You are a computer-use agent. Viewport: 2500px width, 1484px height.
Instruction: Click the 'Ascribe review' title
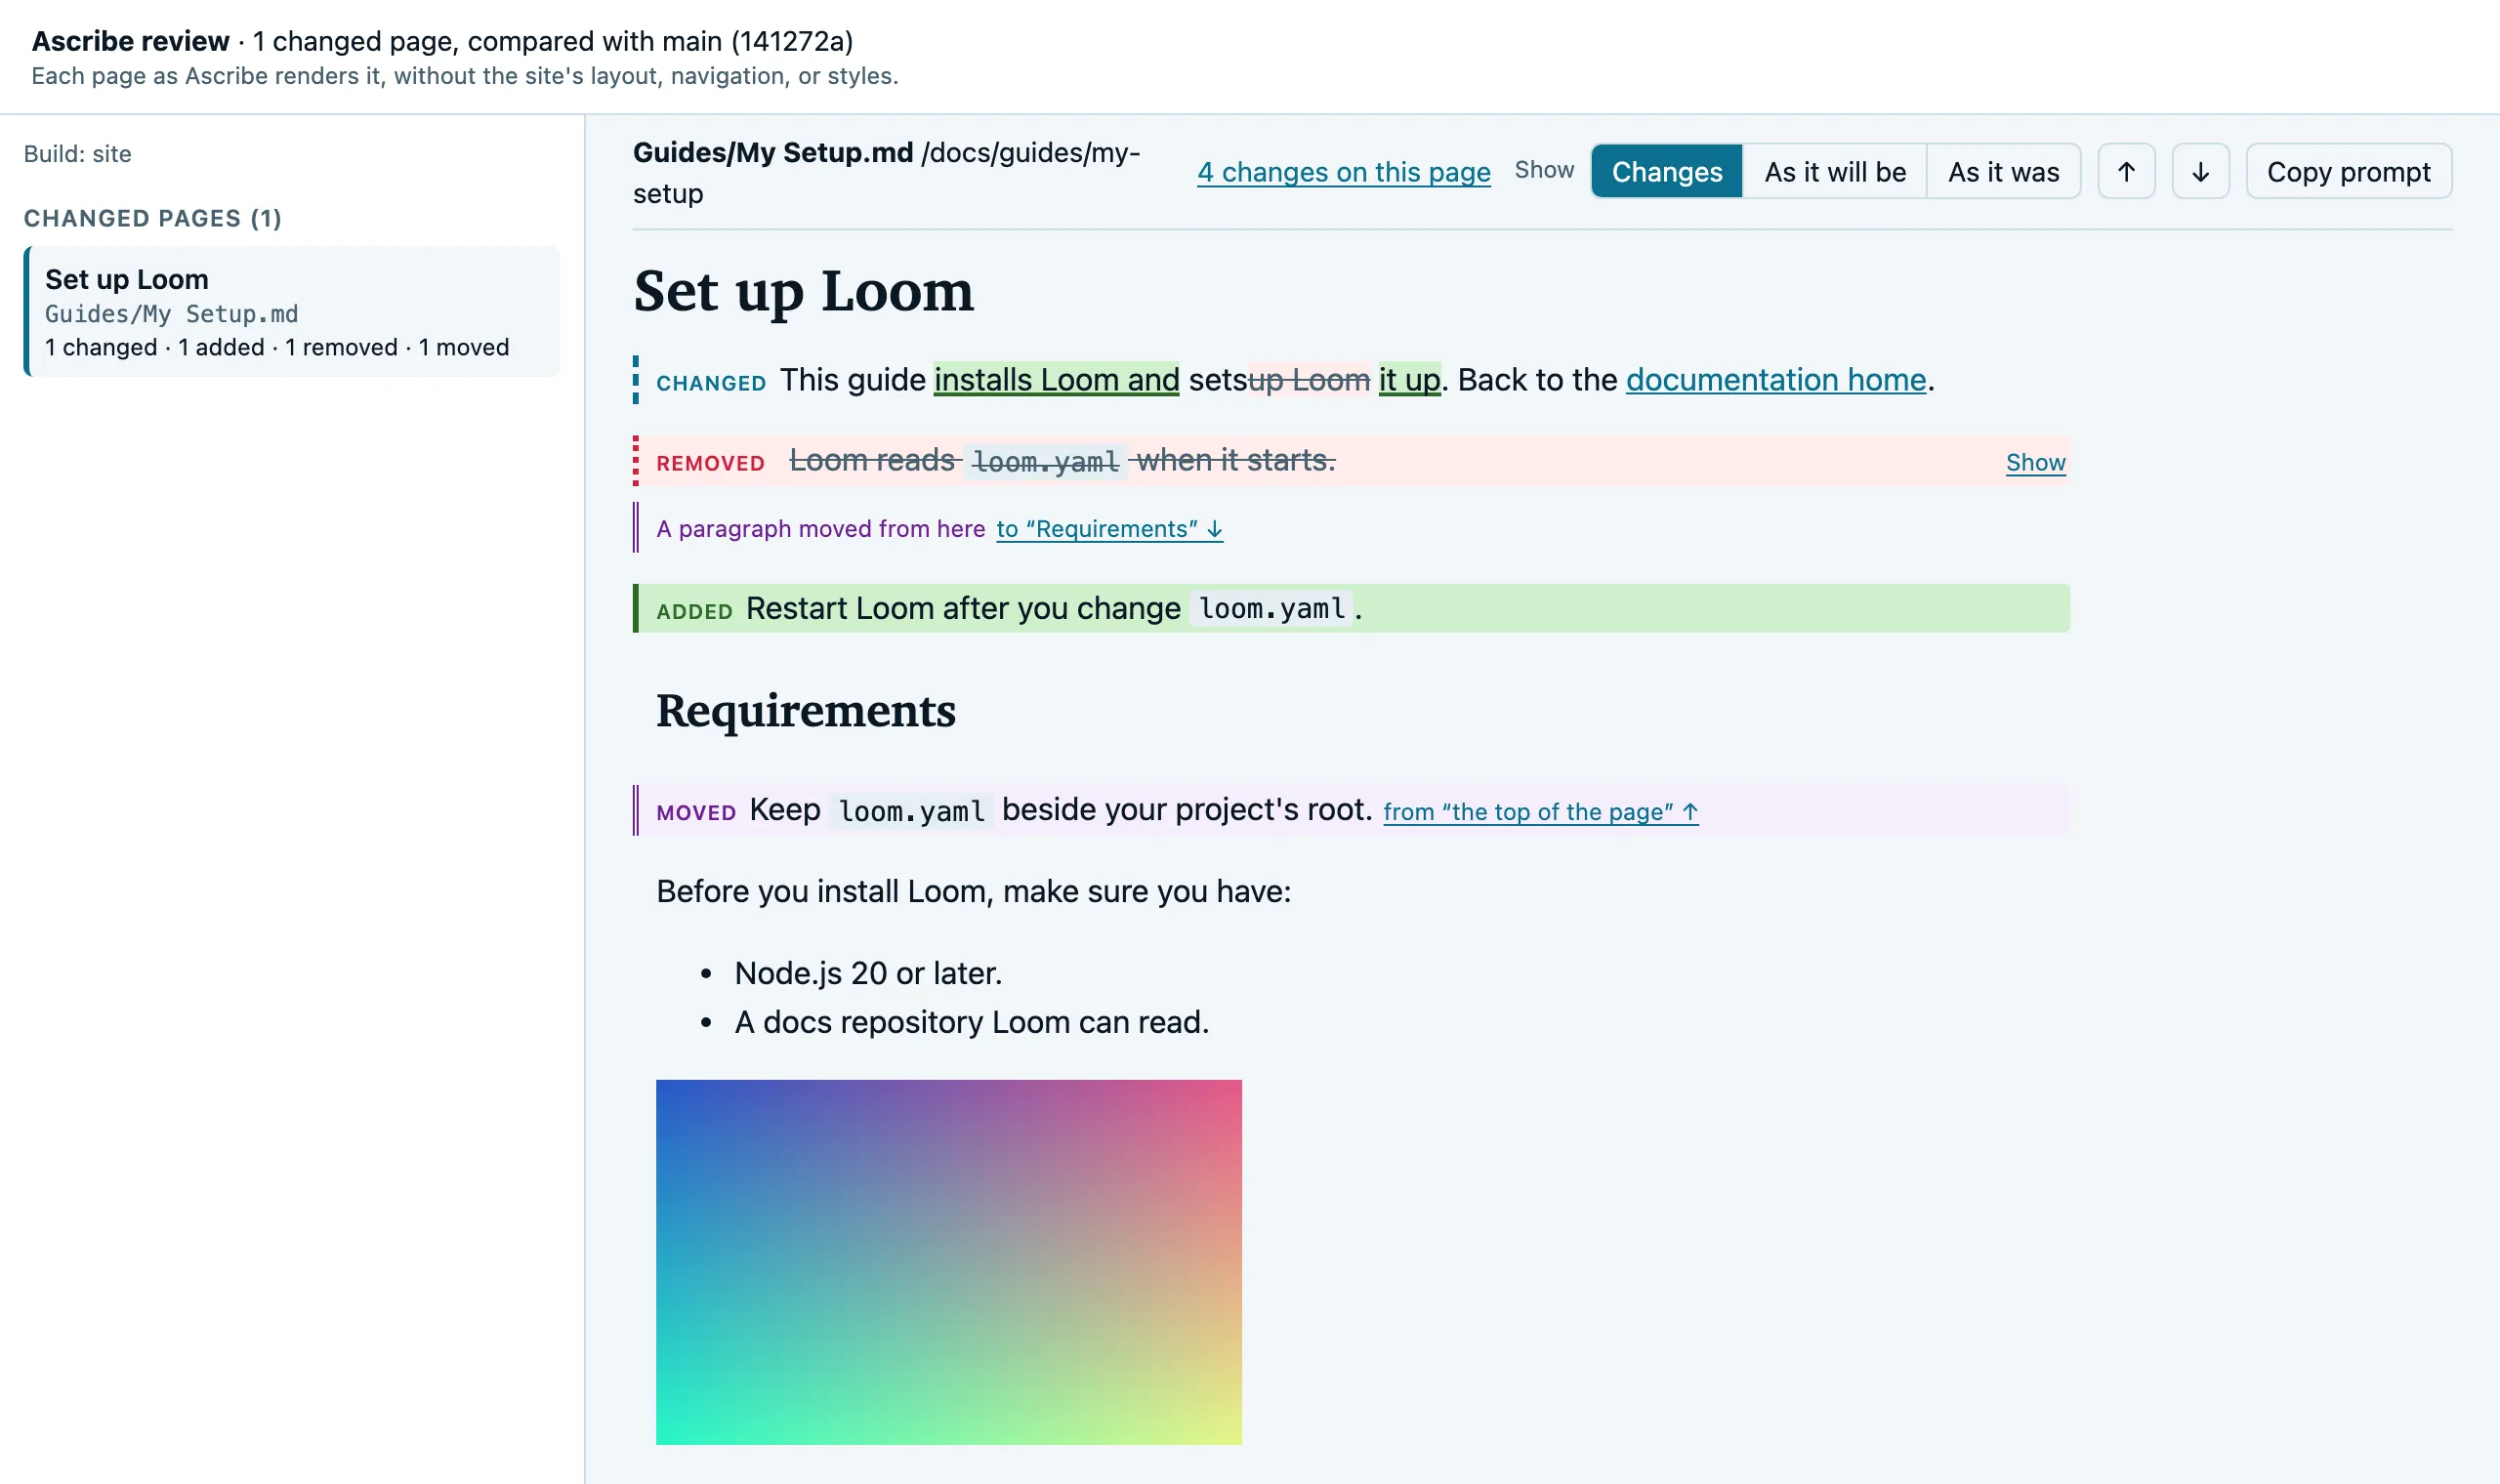click(x=130, y=41)
